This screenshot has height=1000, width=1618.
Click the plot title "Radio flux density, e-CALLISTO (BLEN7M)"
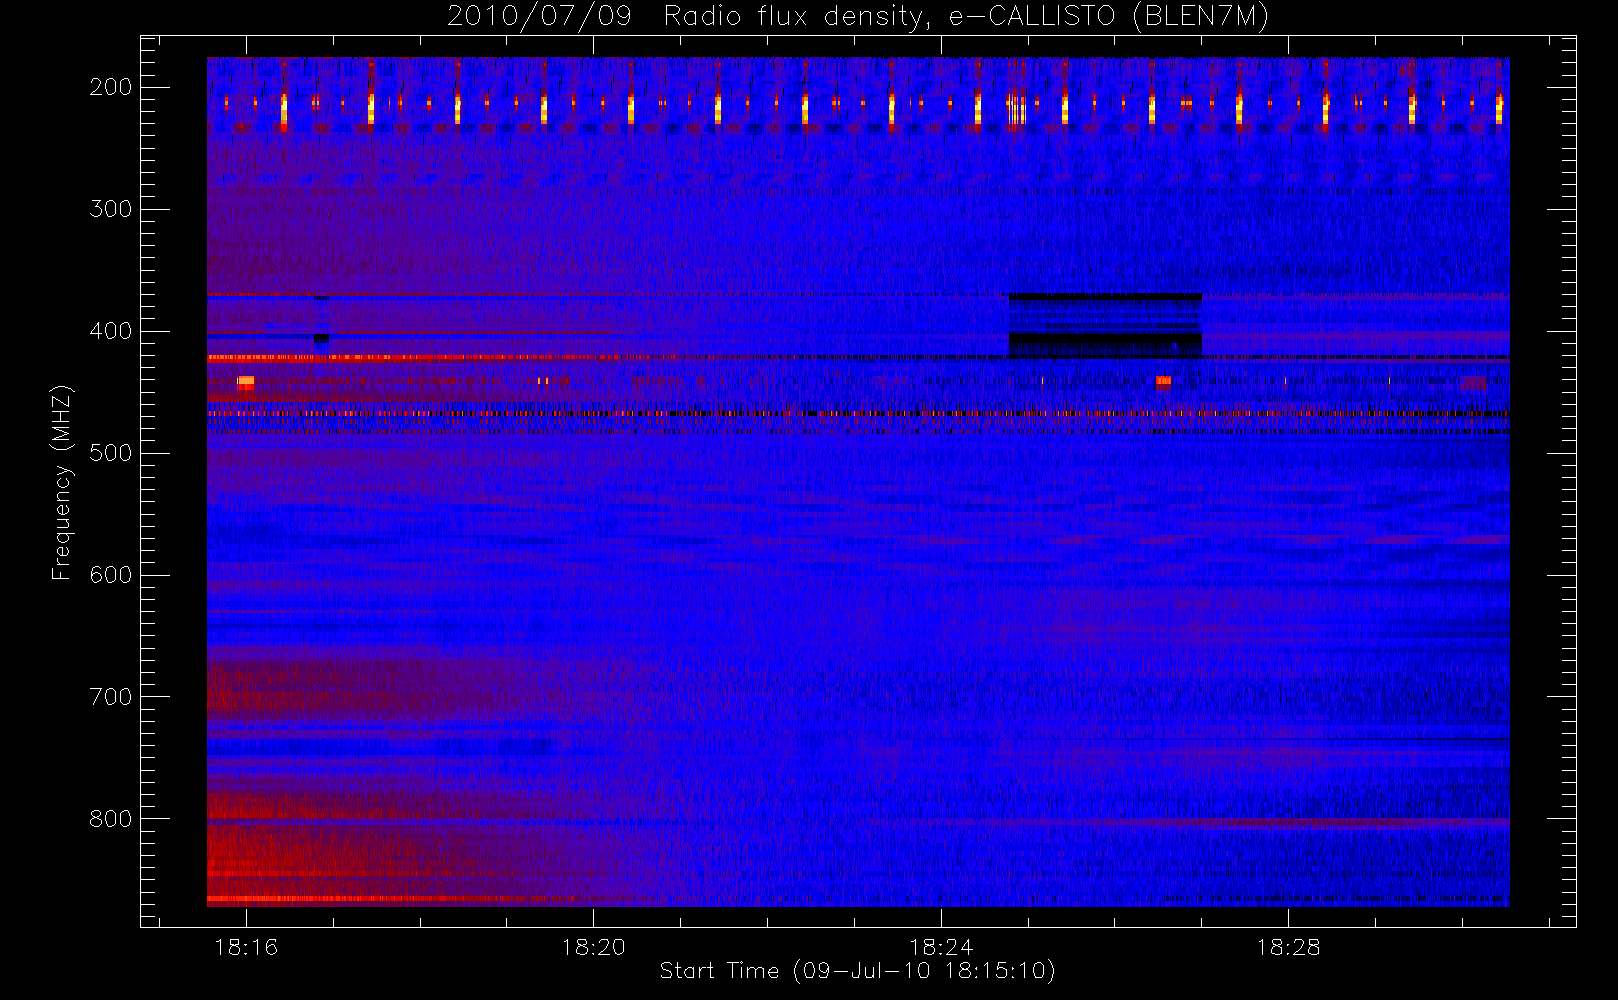coord(966,17)
